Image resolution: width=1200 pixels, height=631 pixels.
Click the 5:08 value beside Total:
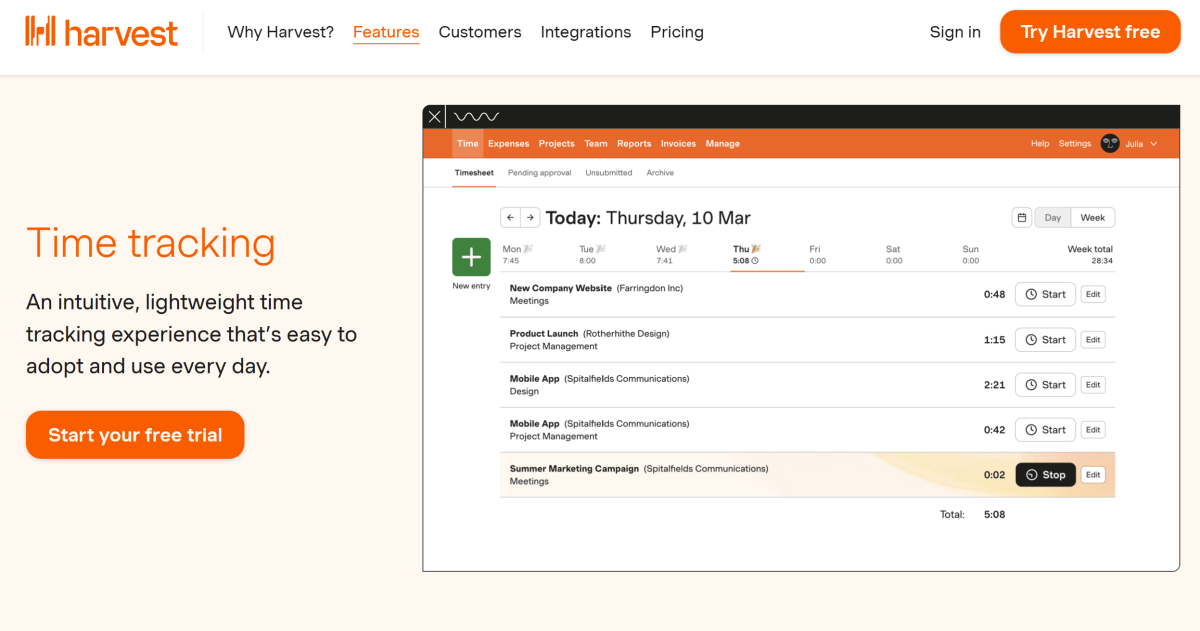click(x=994, y=515)
